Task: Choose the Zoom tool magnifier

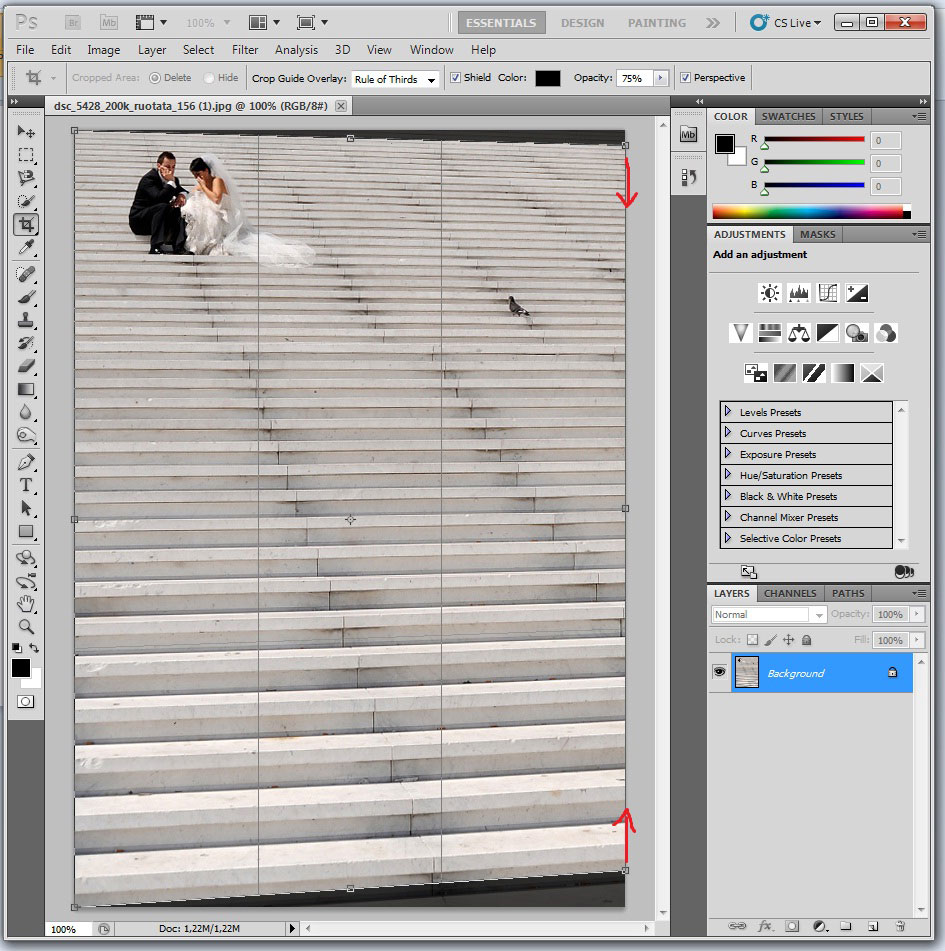Action: tap(26, 626)
